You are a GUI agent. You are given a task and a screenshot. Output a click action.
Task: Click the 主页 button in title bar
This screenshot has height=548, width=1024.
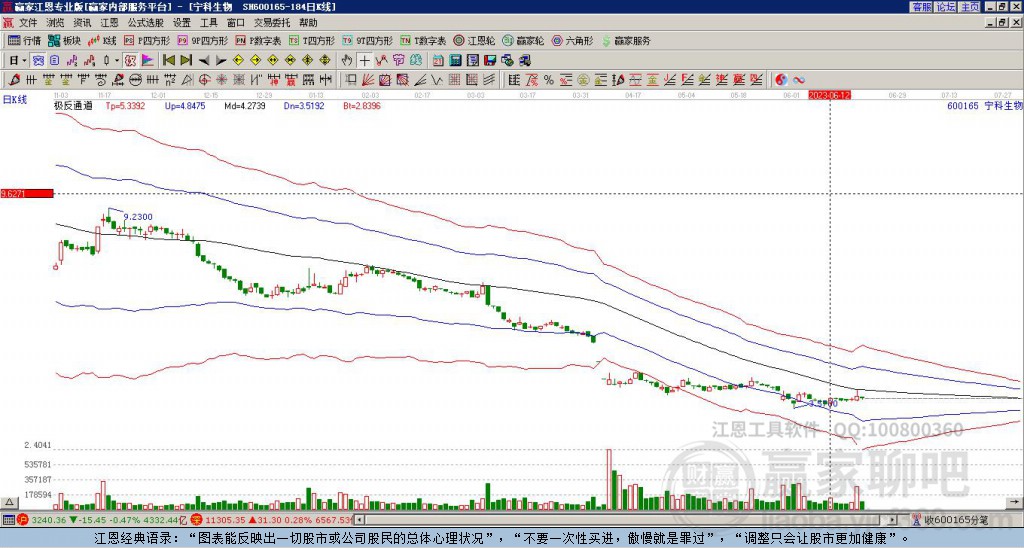[970, 7]
